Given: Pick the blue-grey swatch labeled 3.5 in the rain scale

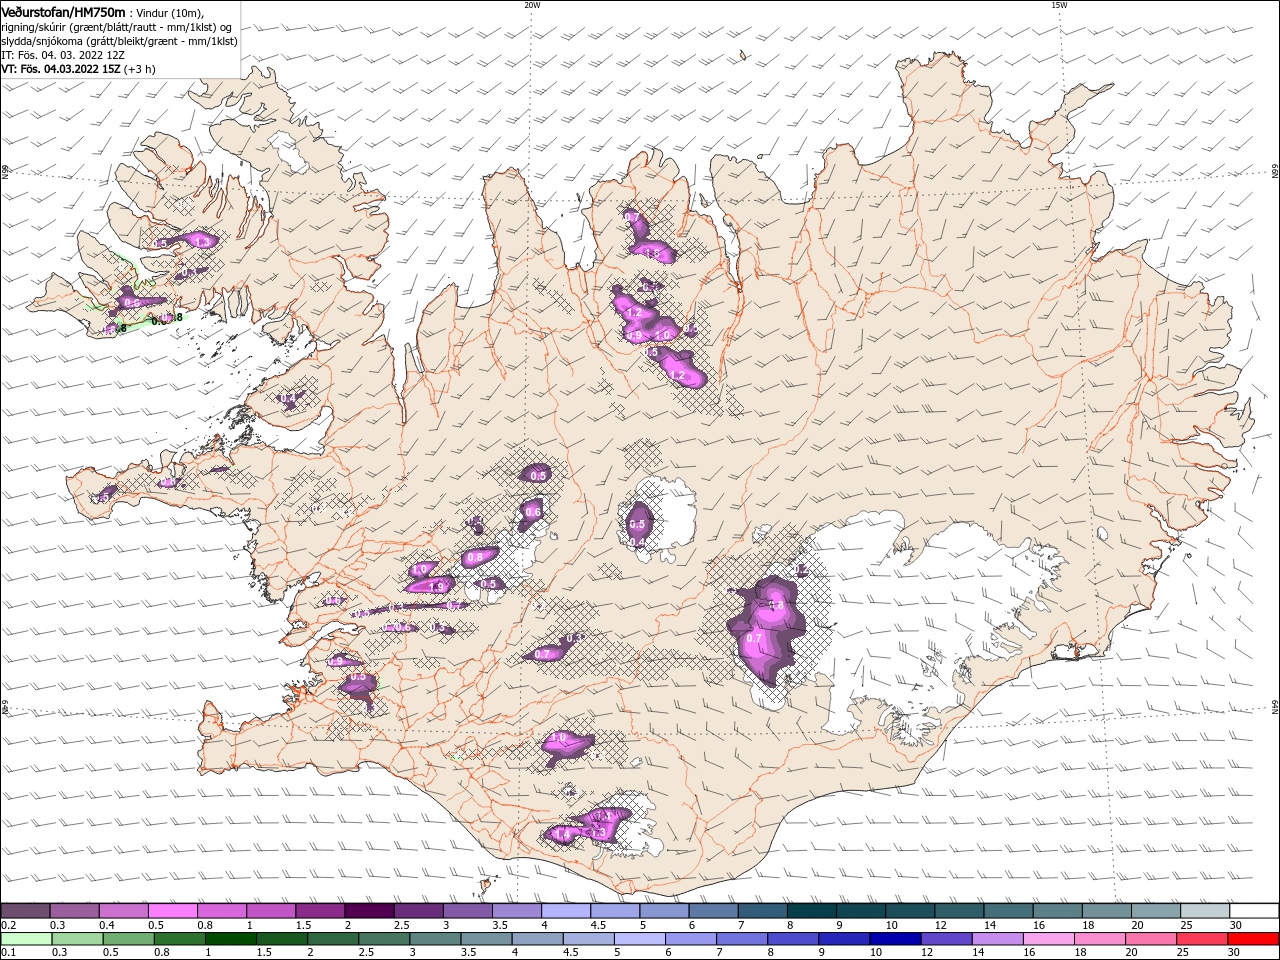Looking at the screenshot, I should pyautogui.click(x=485, y=939).
